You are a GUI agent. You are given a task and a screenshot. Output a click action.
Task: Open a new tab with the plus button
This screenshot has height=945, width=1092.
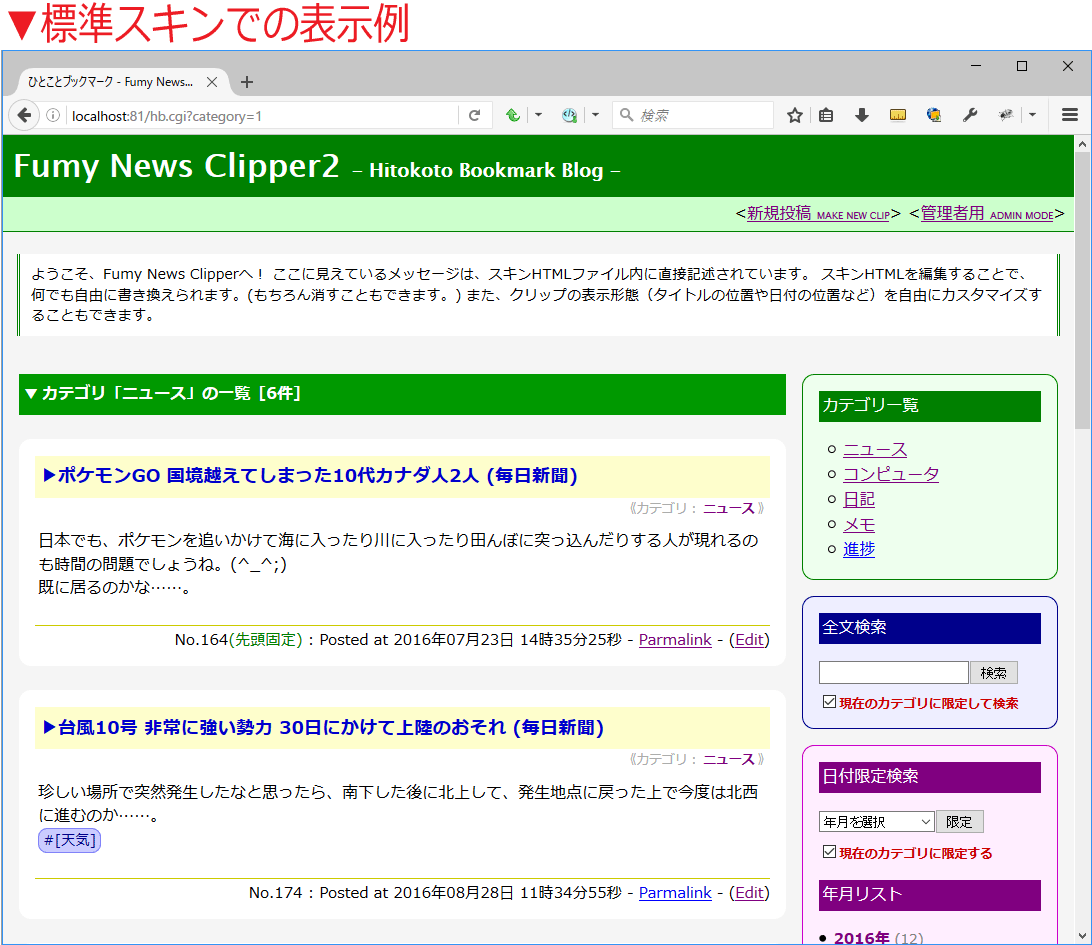pos(247,82)
